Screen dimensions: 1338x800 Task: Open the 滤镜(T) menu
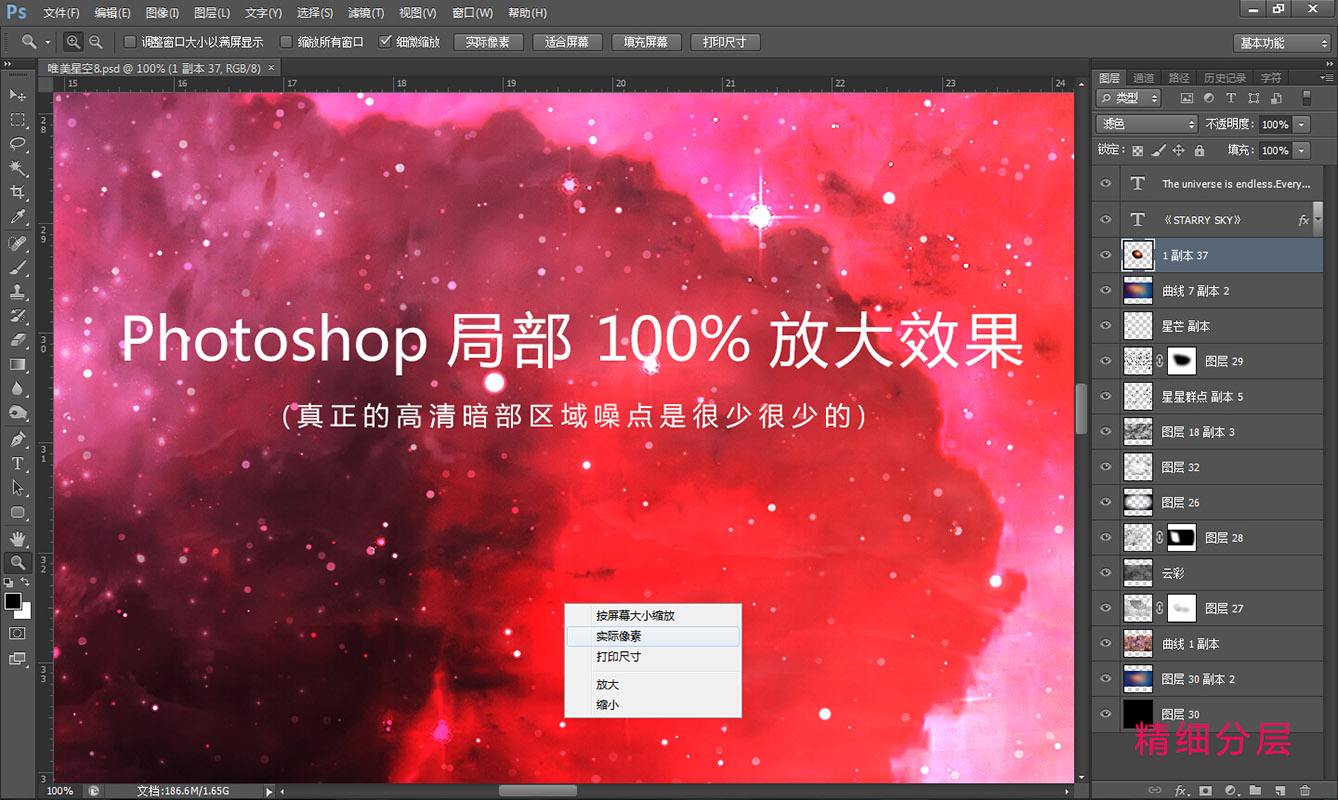pyautogui.click(x=364, y=13)
